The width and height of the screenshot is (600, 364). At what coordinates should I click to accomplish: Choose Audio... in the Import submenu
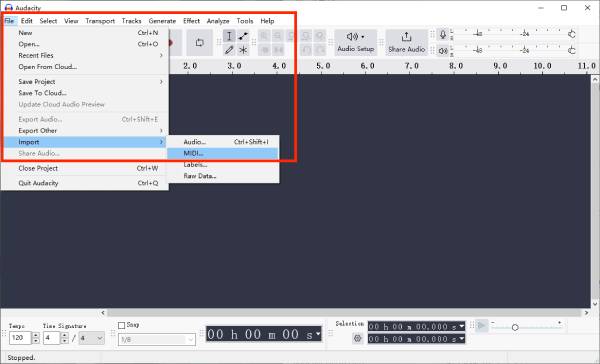point(223,142)
